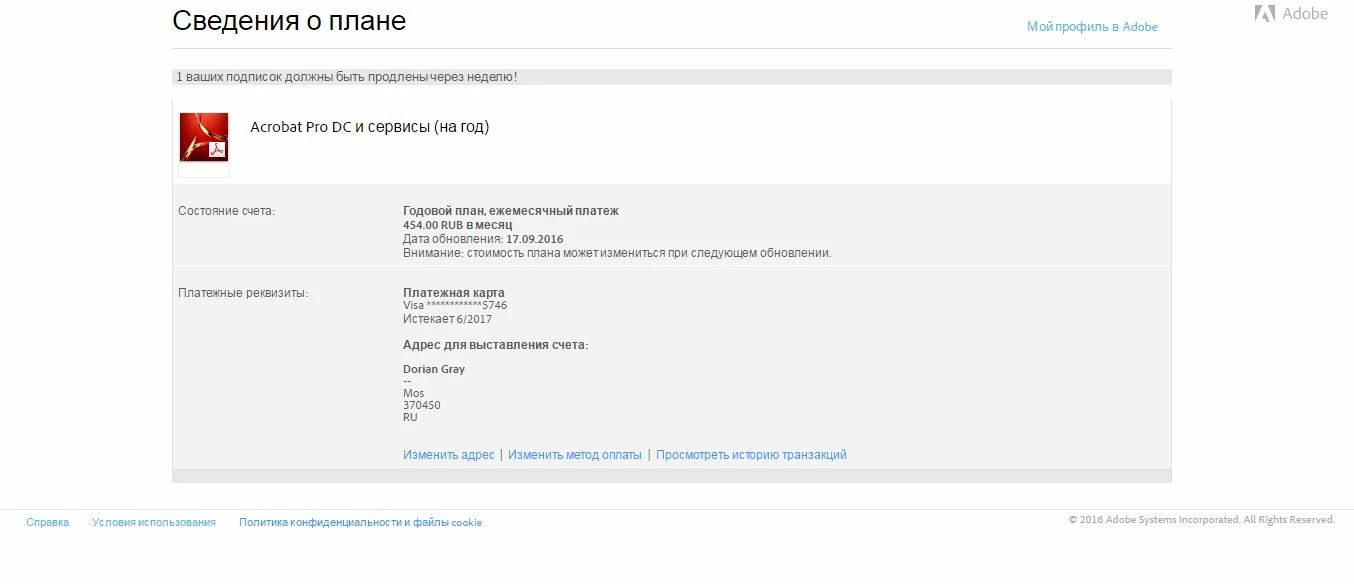Open Мой профиль в Adobe link
This screenshot has height=584, width=1354.
[1092, 27]
